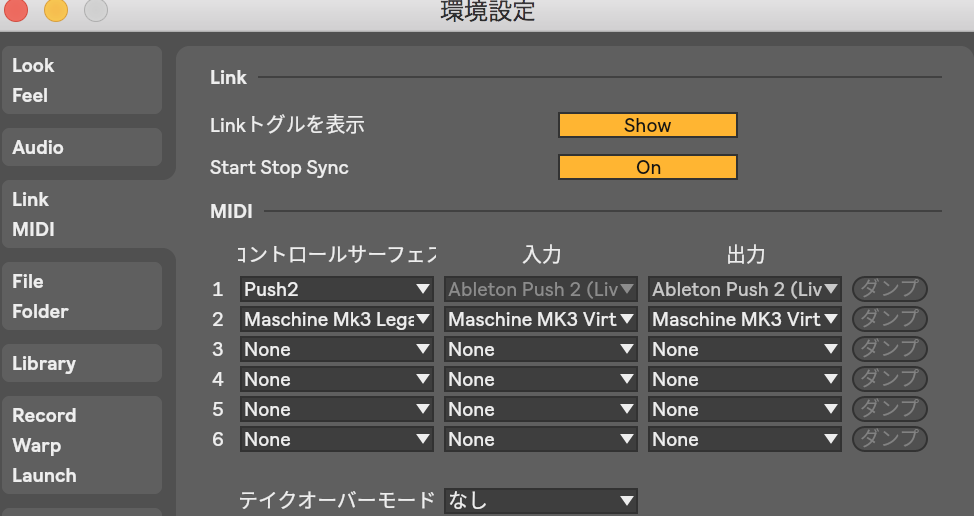The height and width of the screenshot is (516, 974).
Task: Open the Look Feel preferences tab
Action: pyautogui.click(x=81, y=80)
